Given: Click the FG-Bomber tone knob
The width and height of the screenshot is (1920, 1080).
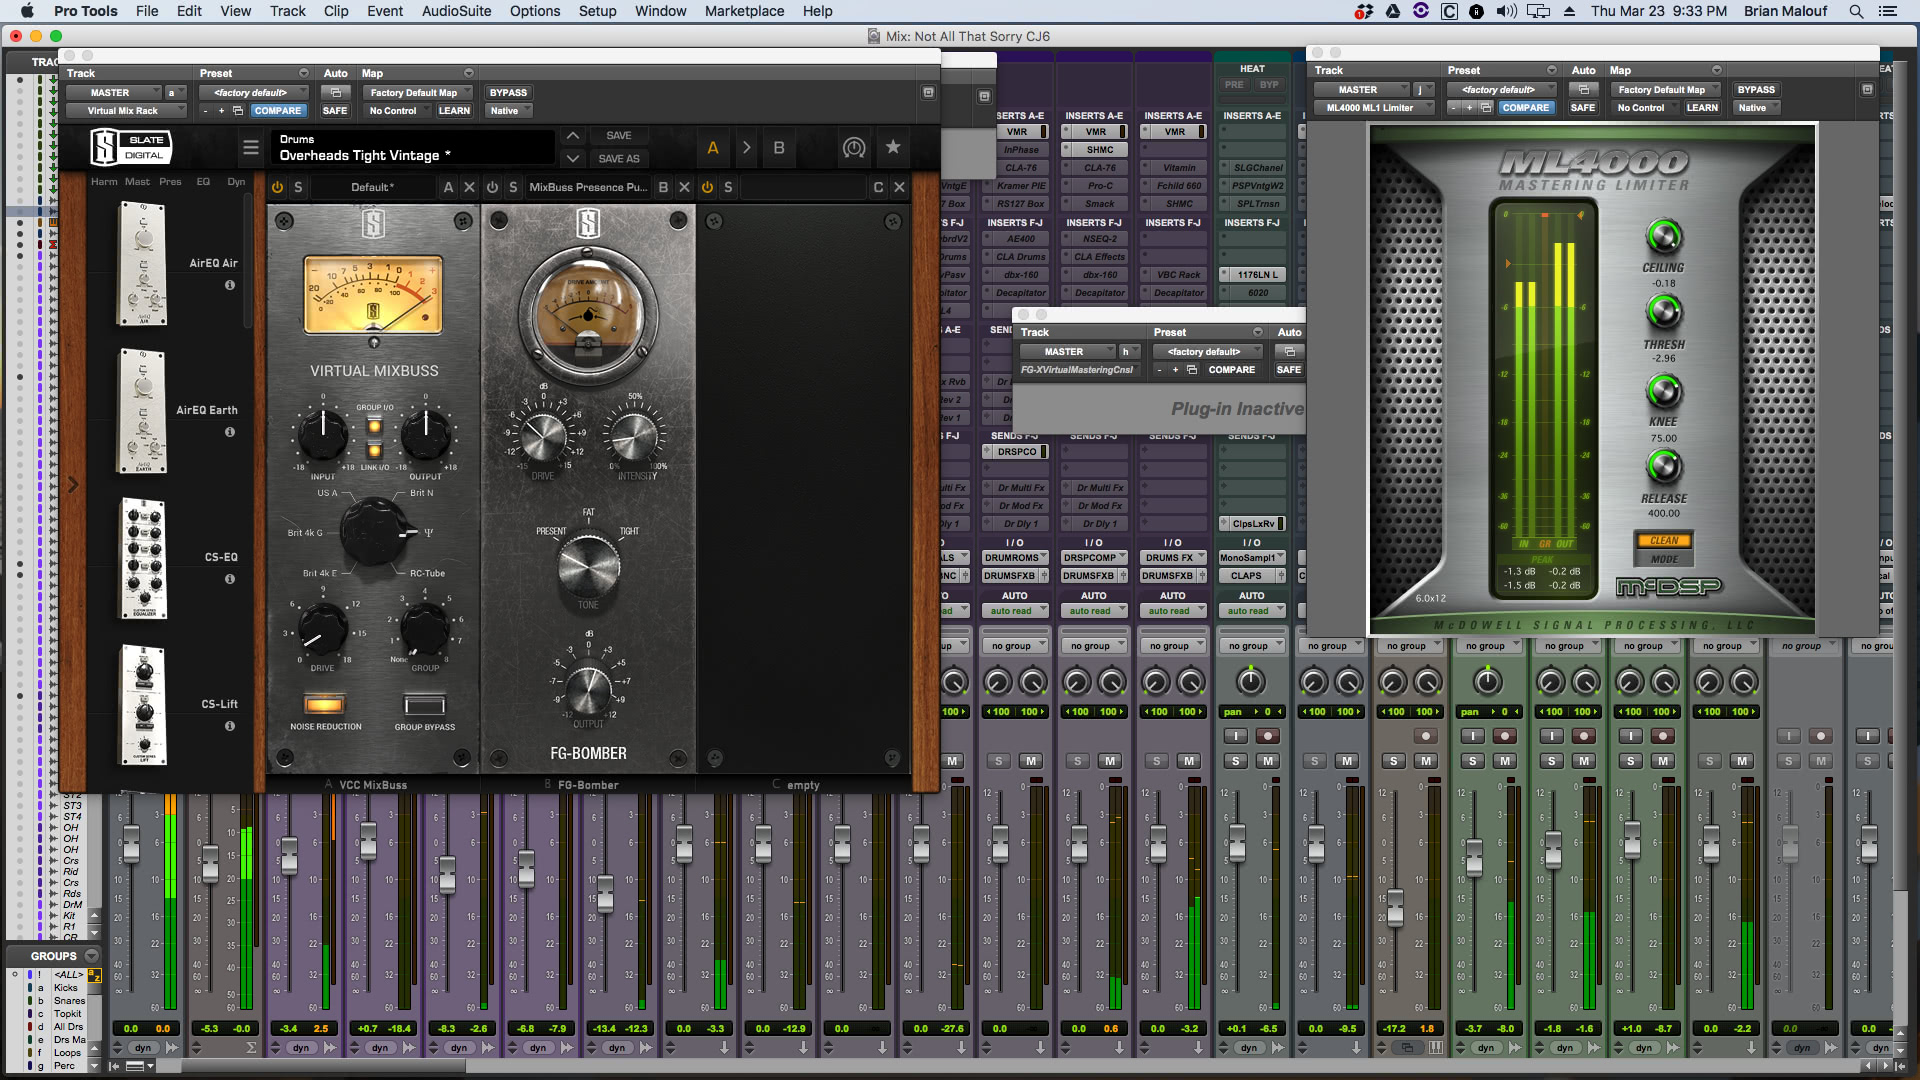Looking at the screenshot, I should [x=588, y=565].
